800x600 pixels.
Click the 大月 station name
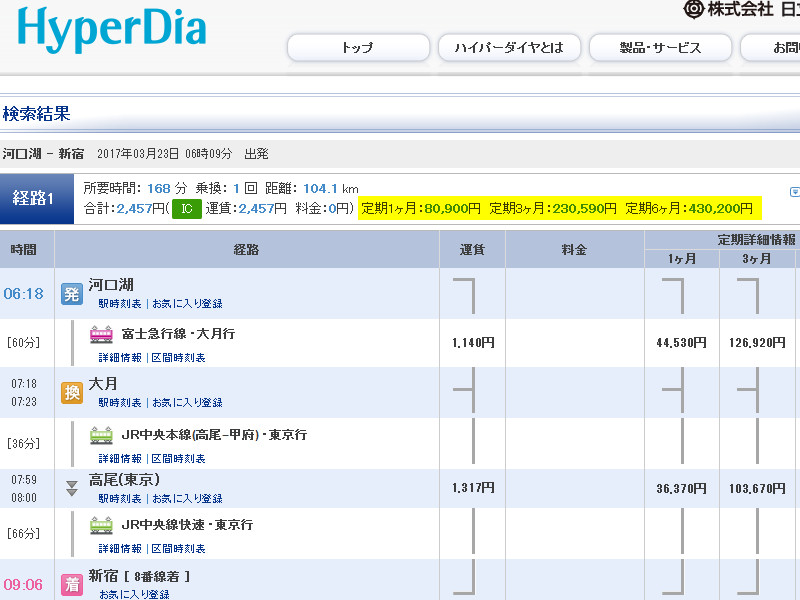tap(103, 384)
